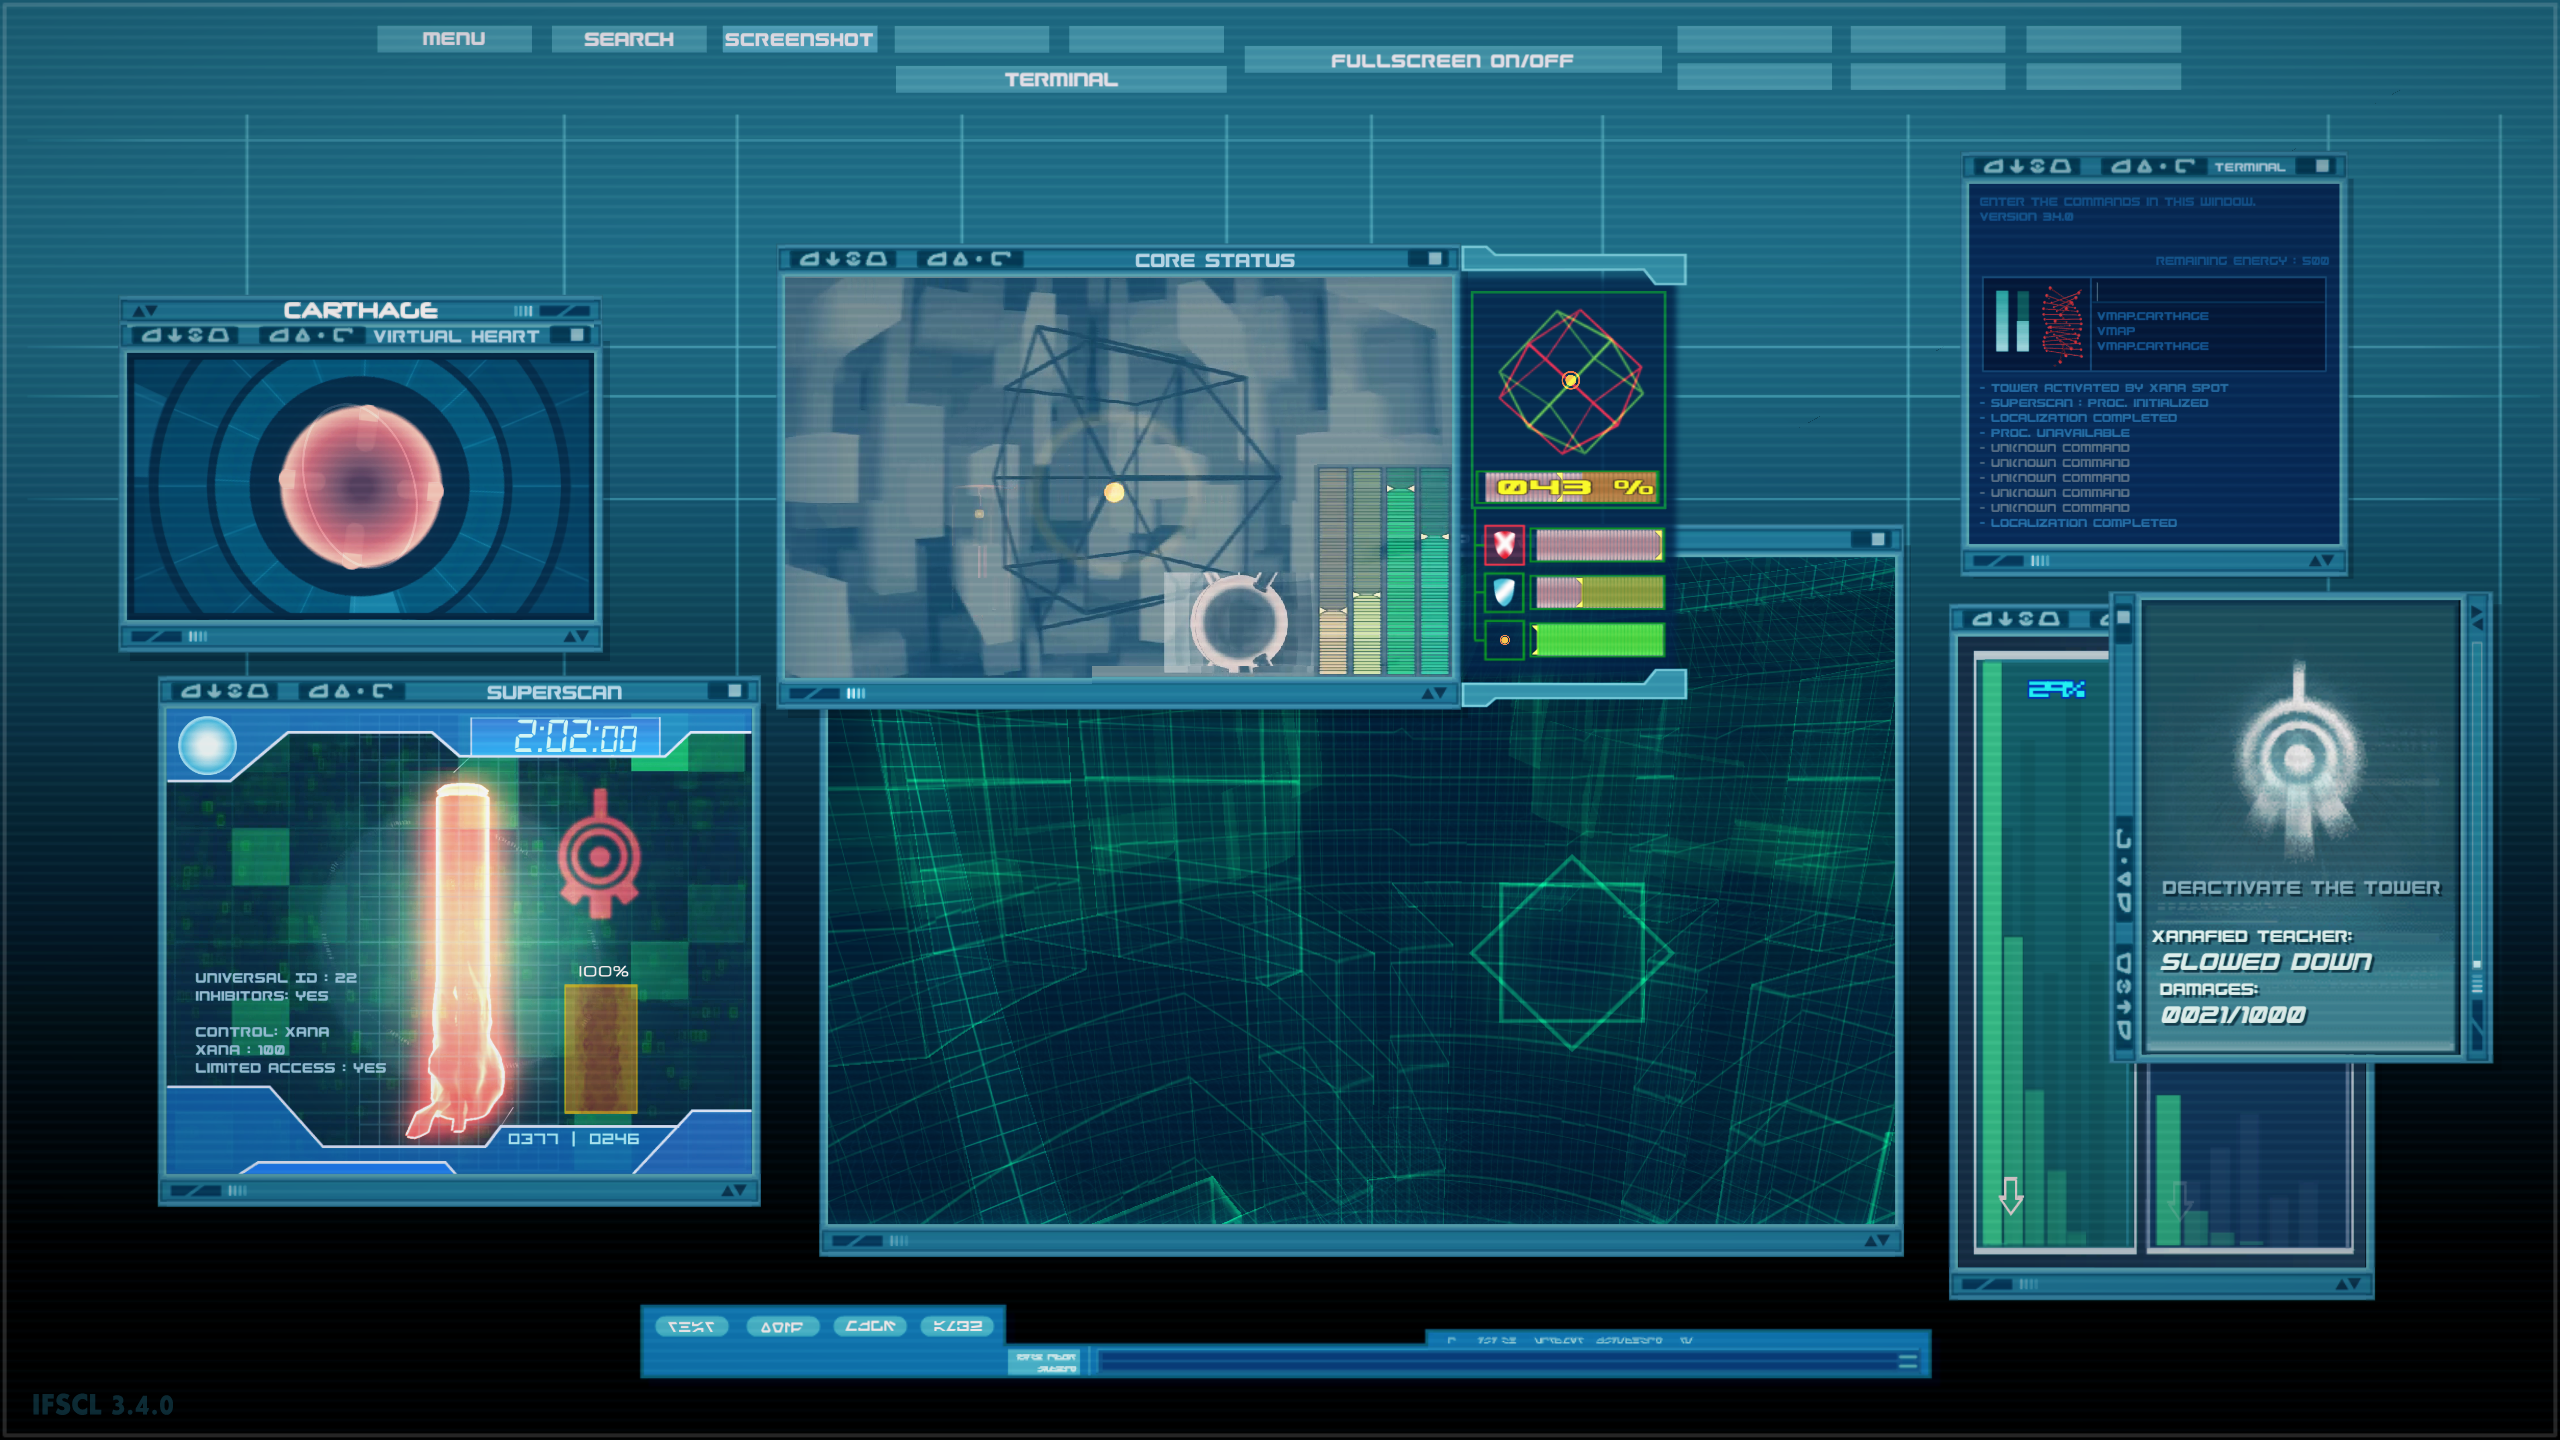Click the blue orb icon in Superscan window

click(x=207, y=746)
